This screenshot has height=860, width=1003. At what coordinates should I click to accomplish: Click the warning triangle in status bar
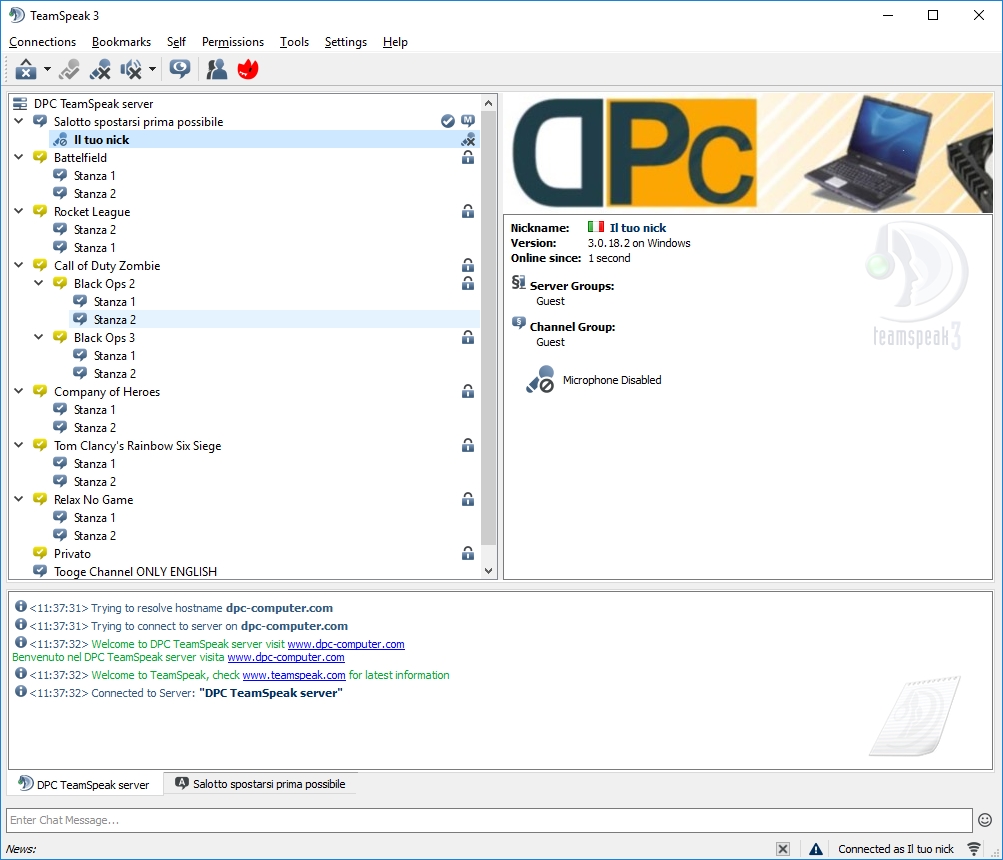[816, 849]
